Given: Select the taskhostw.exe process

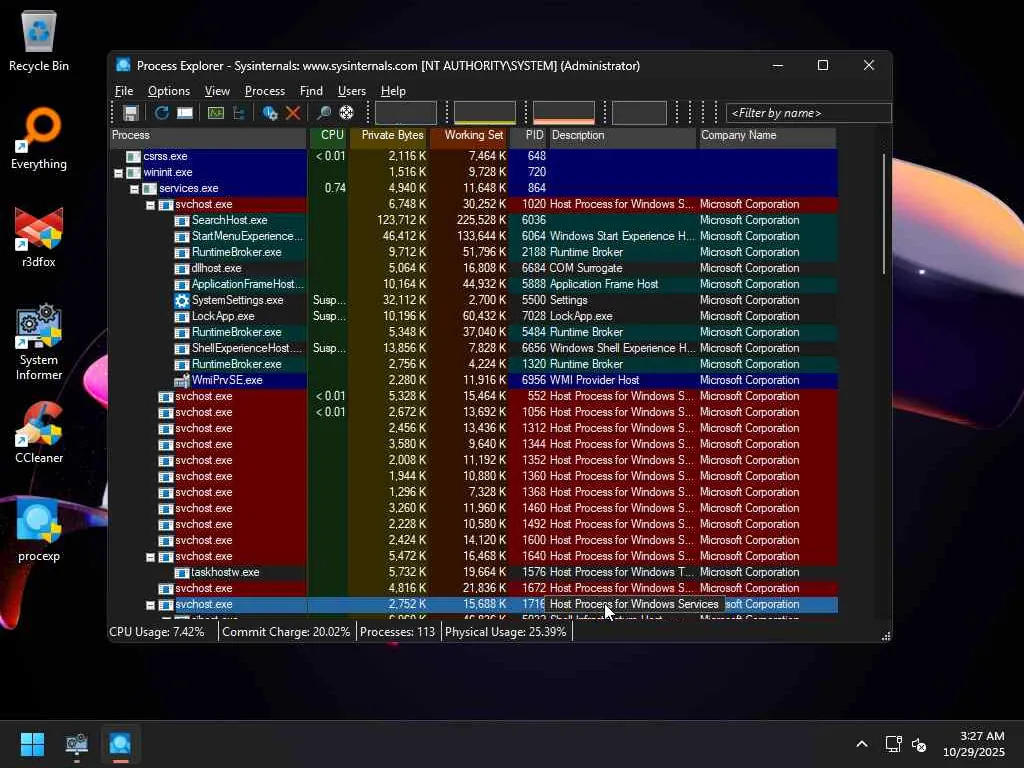Looking at the screenshot, I should (473, 572).
